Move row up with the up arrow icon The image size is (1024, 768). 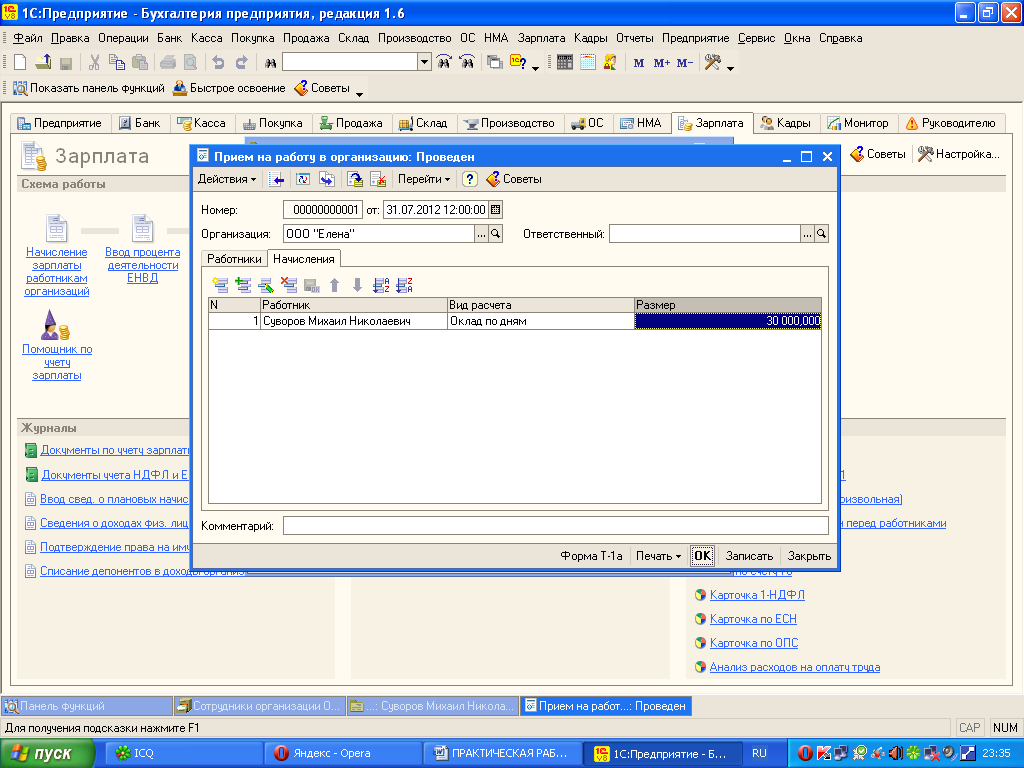[334, 285]
